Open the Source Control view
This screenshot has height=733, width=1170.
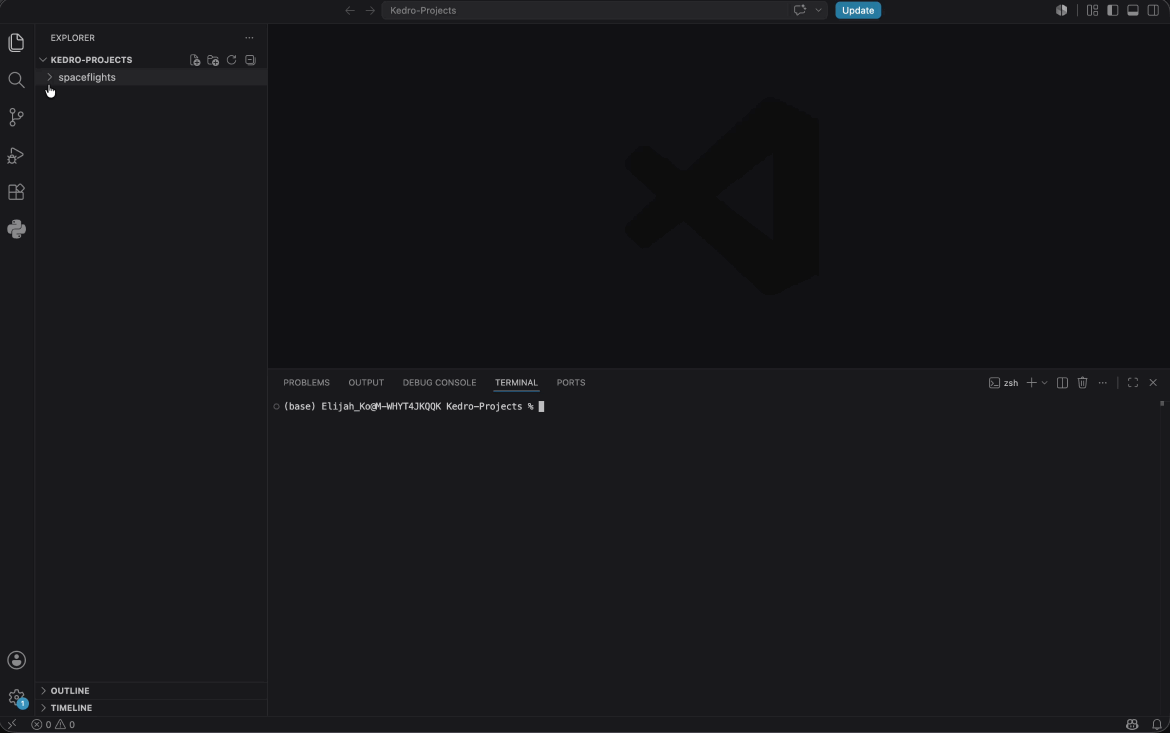pyautogui.click(x=16, y=117)
